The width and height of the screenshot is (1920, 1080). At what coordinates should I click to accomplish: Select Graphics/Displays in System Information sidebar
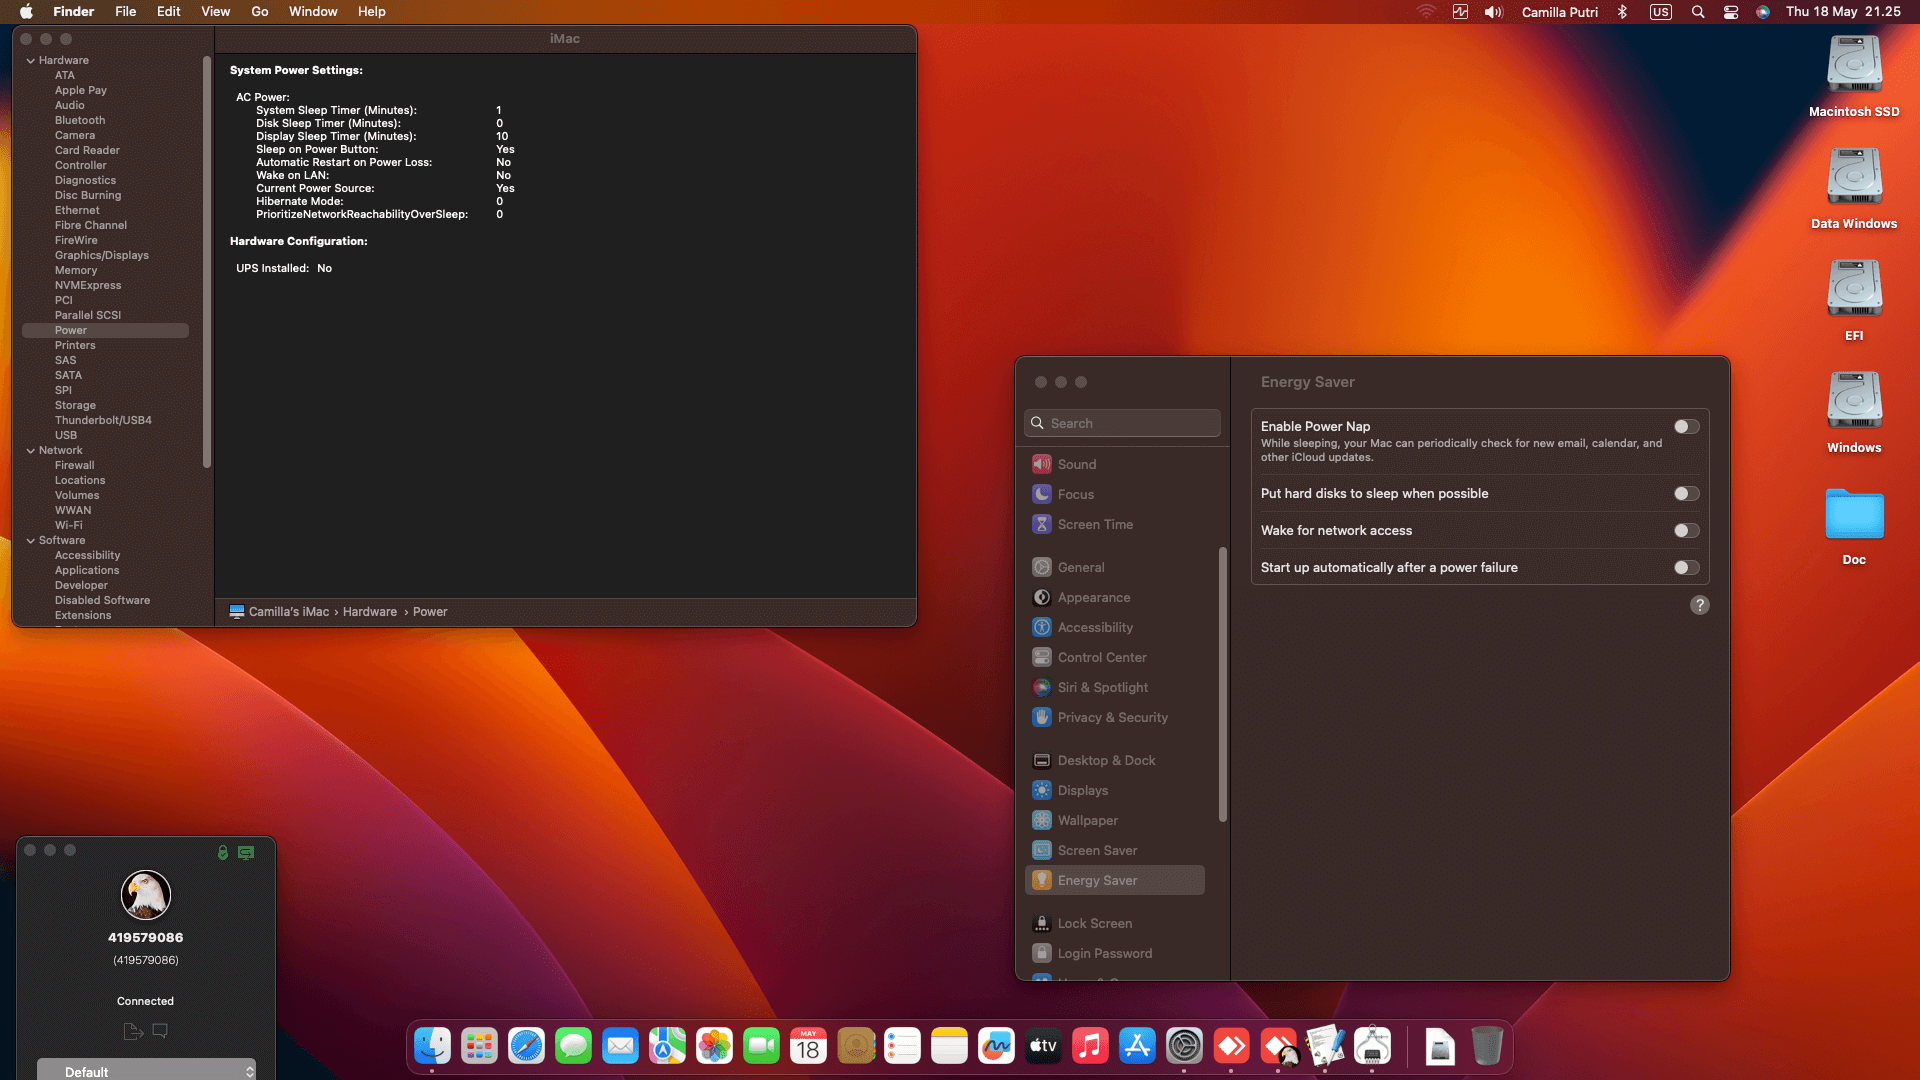point(102,255)
